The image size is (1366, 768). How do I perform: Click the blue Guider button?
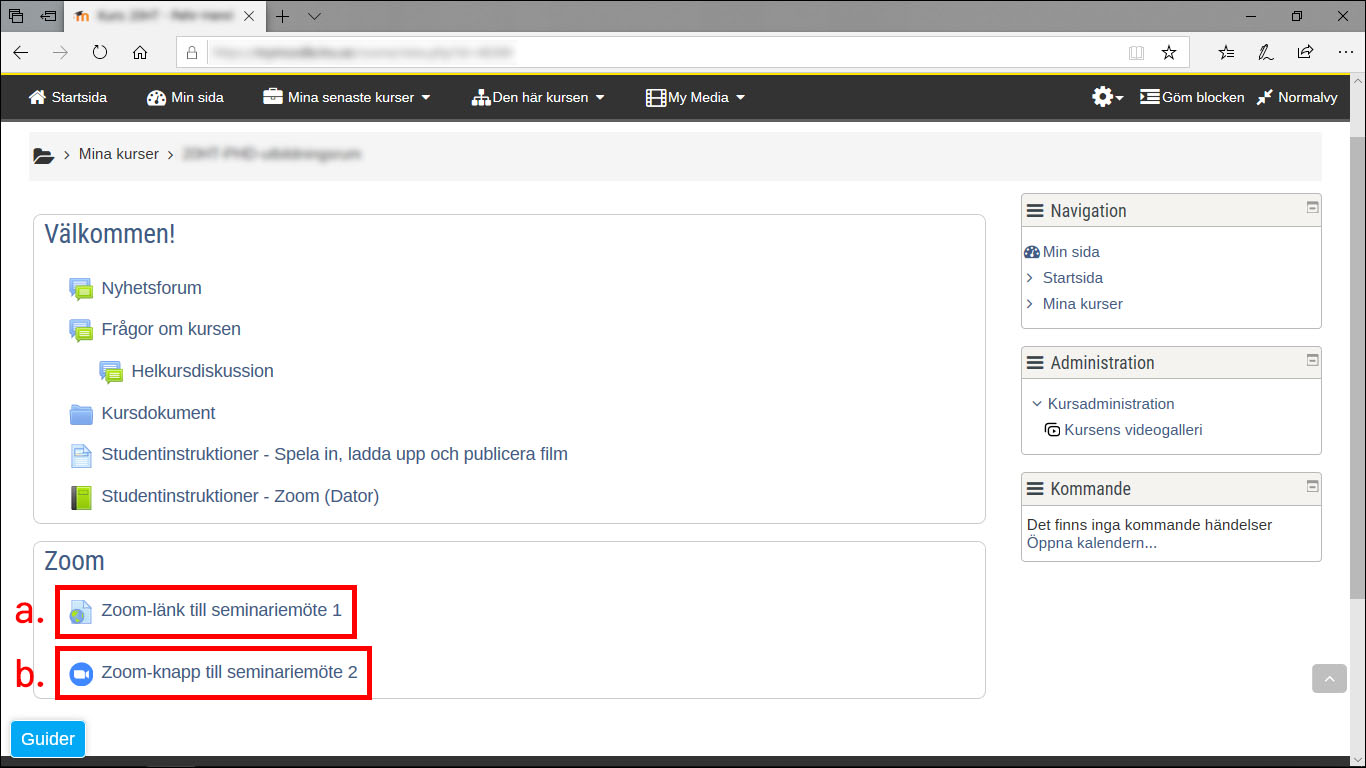(48, 739)
